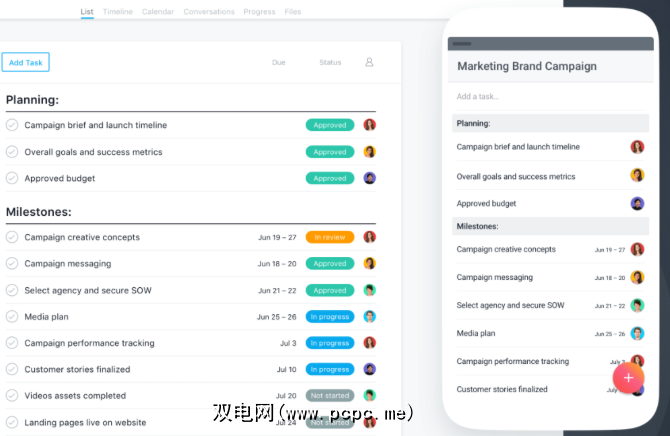Image resolution: width=670 pixels, height=436 pixels.
Task: Mark Campaign messaging task complete
Action: tap(12, 263)
